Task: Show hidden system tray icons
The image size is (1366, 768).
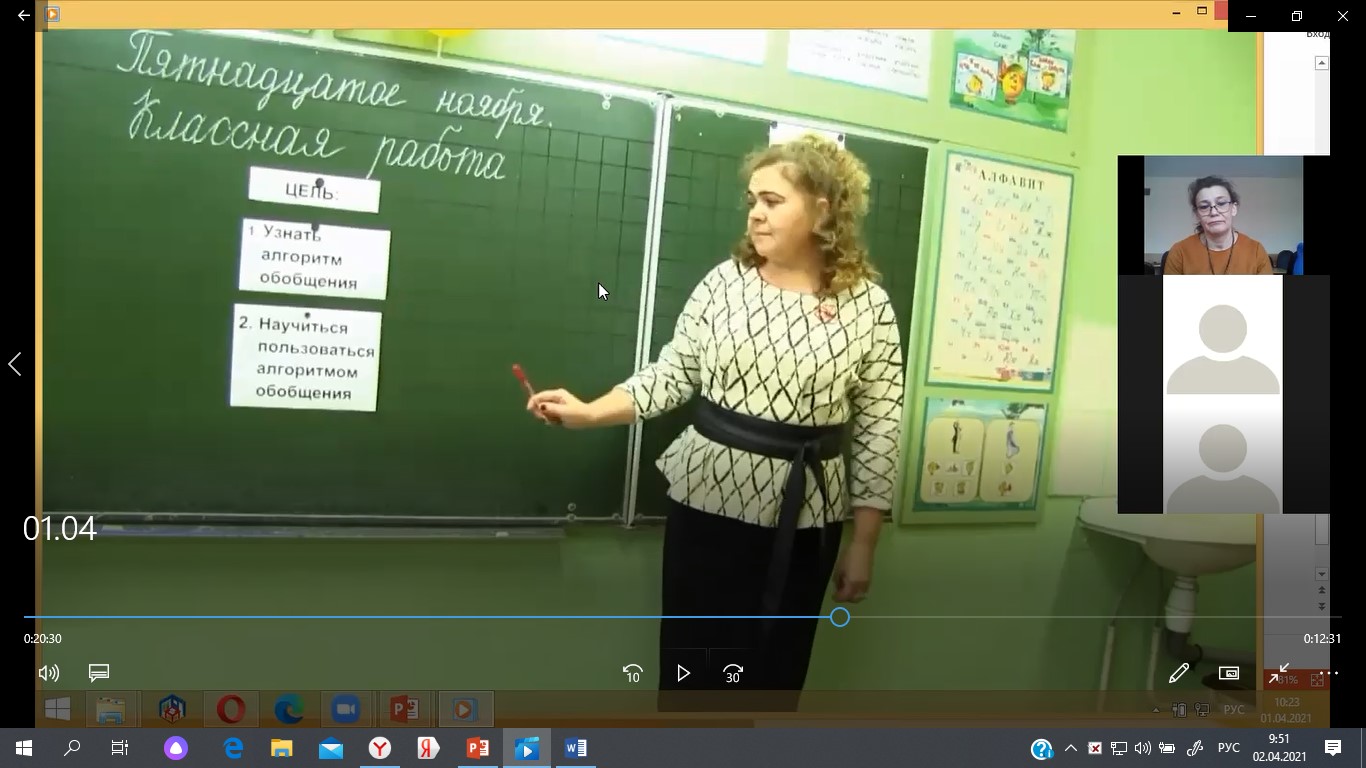Action: [1071, 748]
